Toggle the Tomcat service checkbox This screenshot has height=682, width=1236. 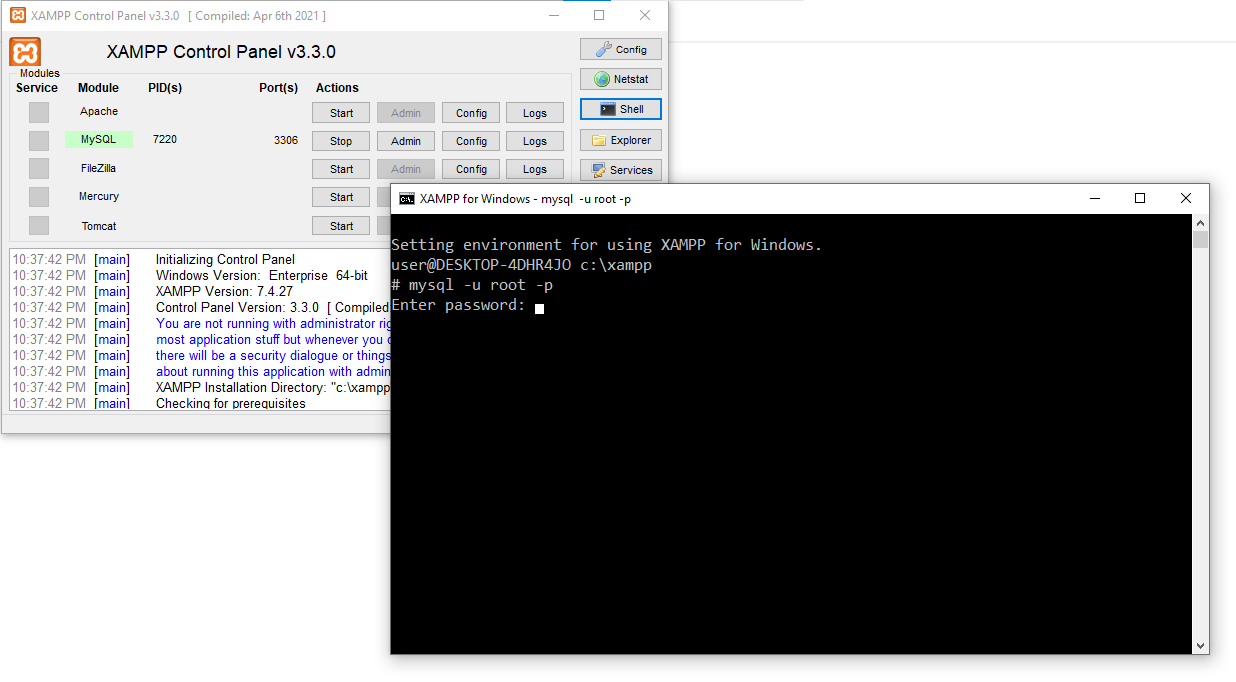click(39, 226)
